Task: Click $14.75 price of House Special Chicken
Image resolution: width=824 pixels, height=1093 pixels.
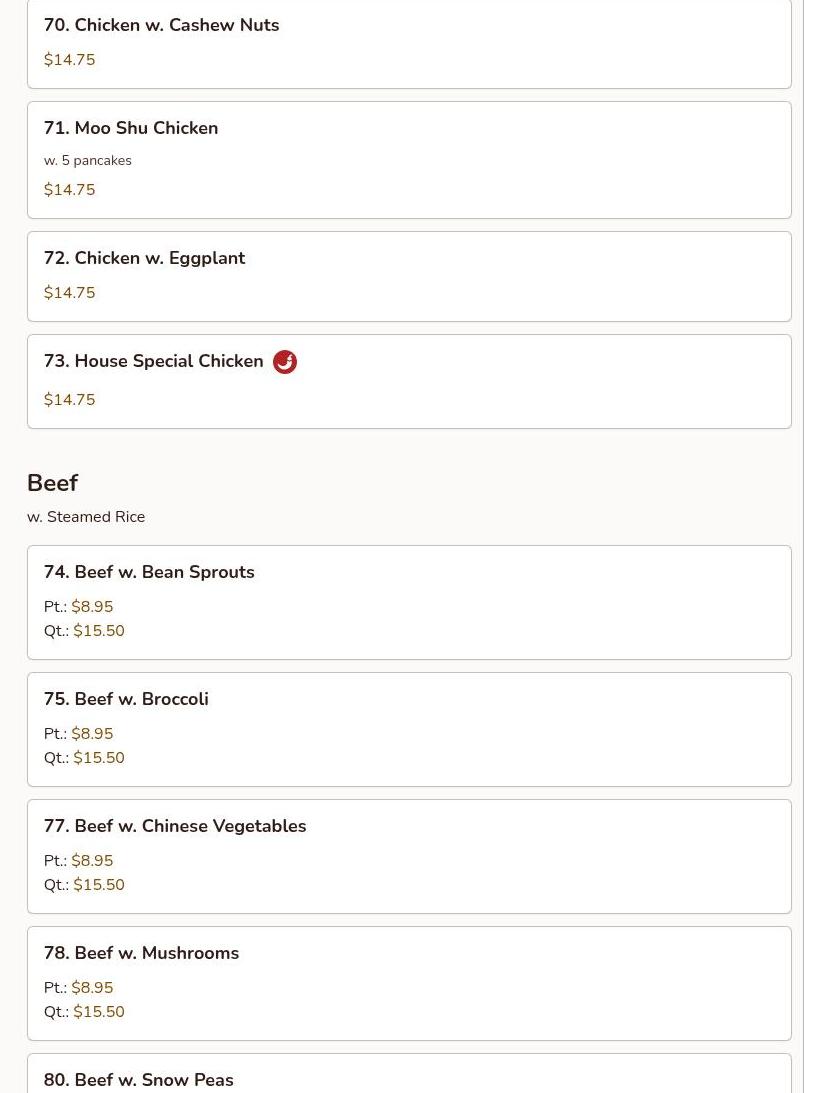Action: point(70,399)
